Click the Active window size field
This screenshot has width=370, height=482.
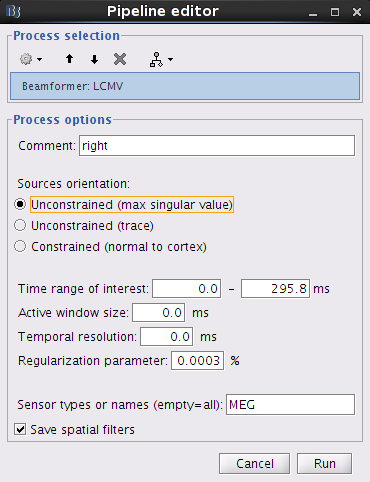tap(158, 313)
